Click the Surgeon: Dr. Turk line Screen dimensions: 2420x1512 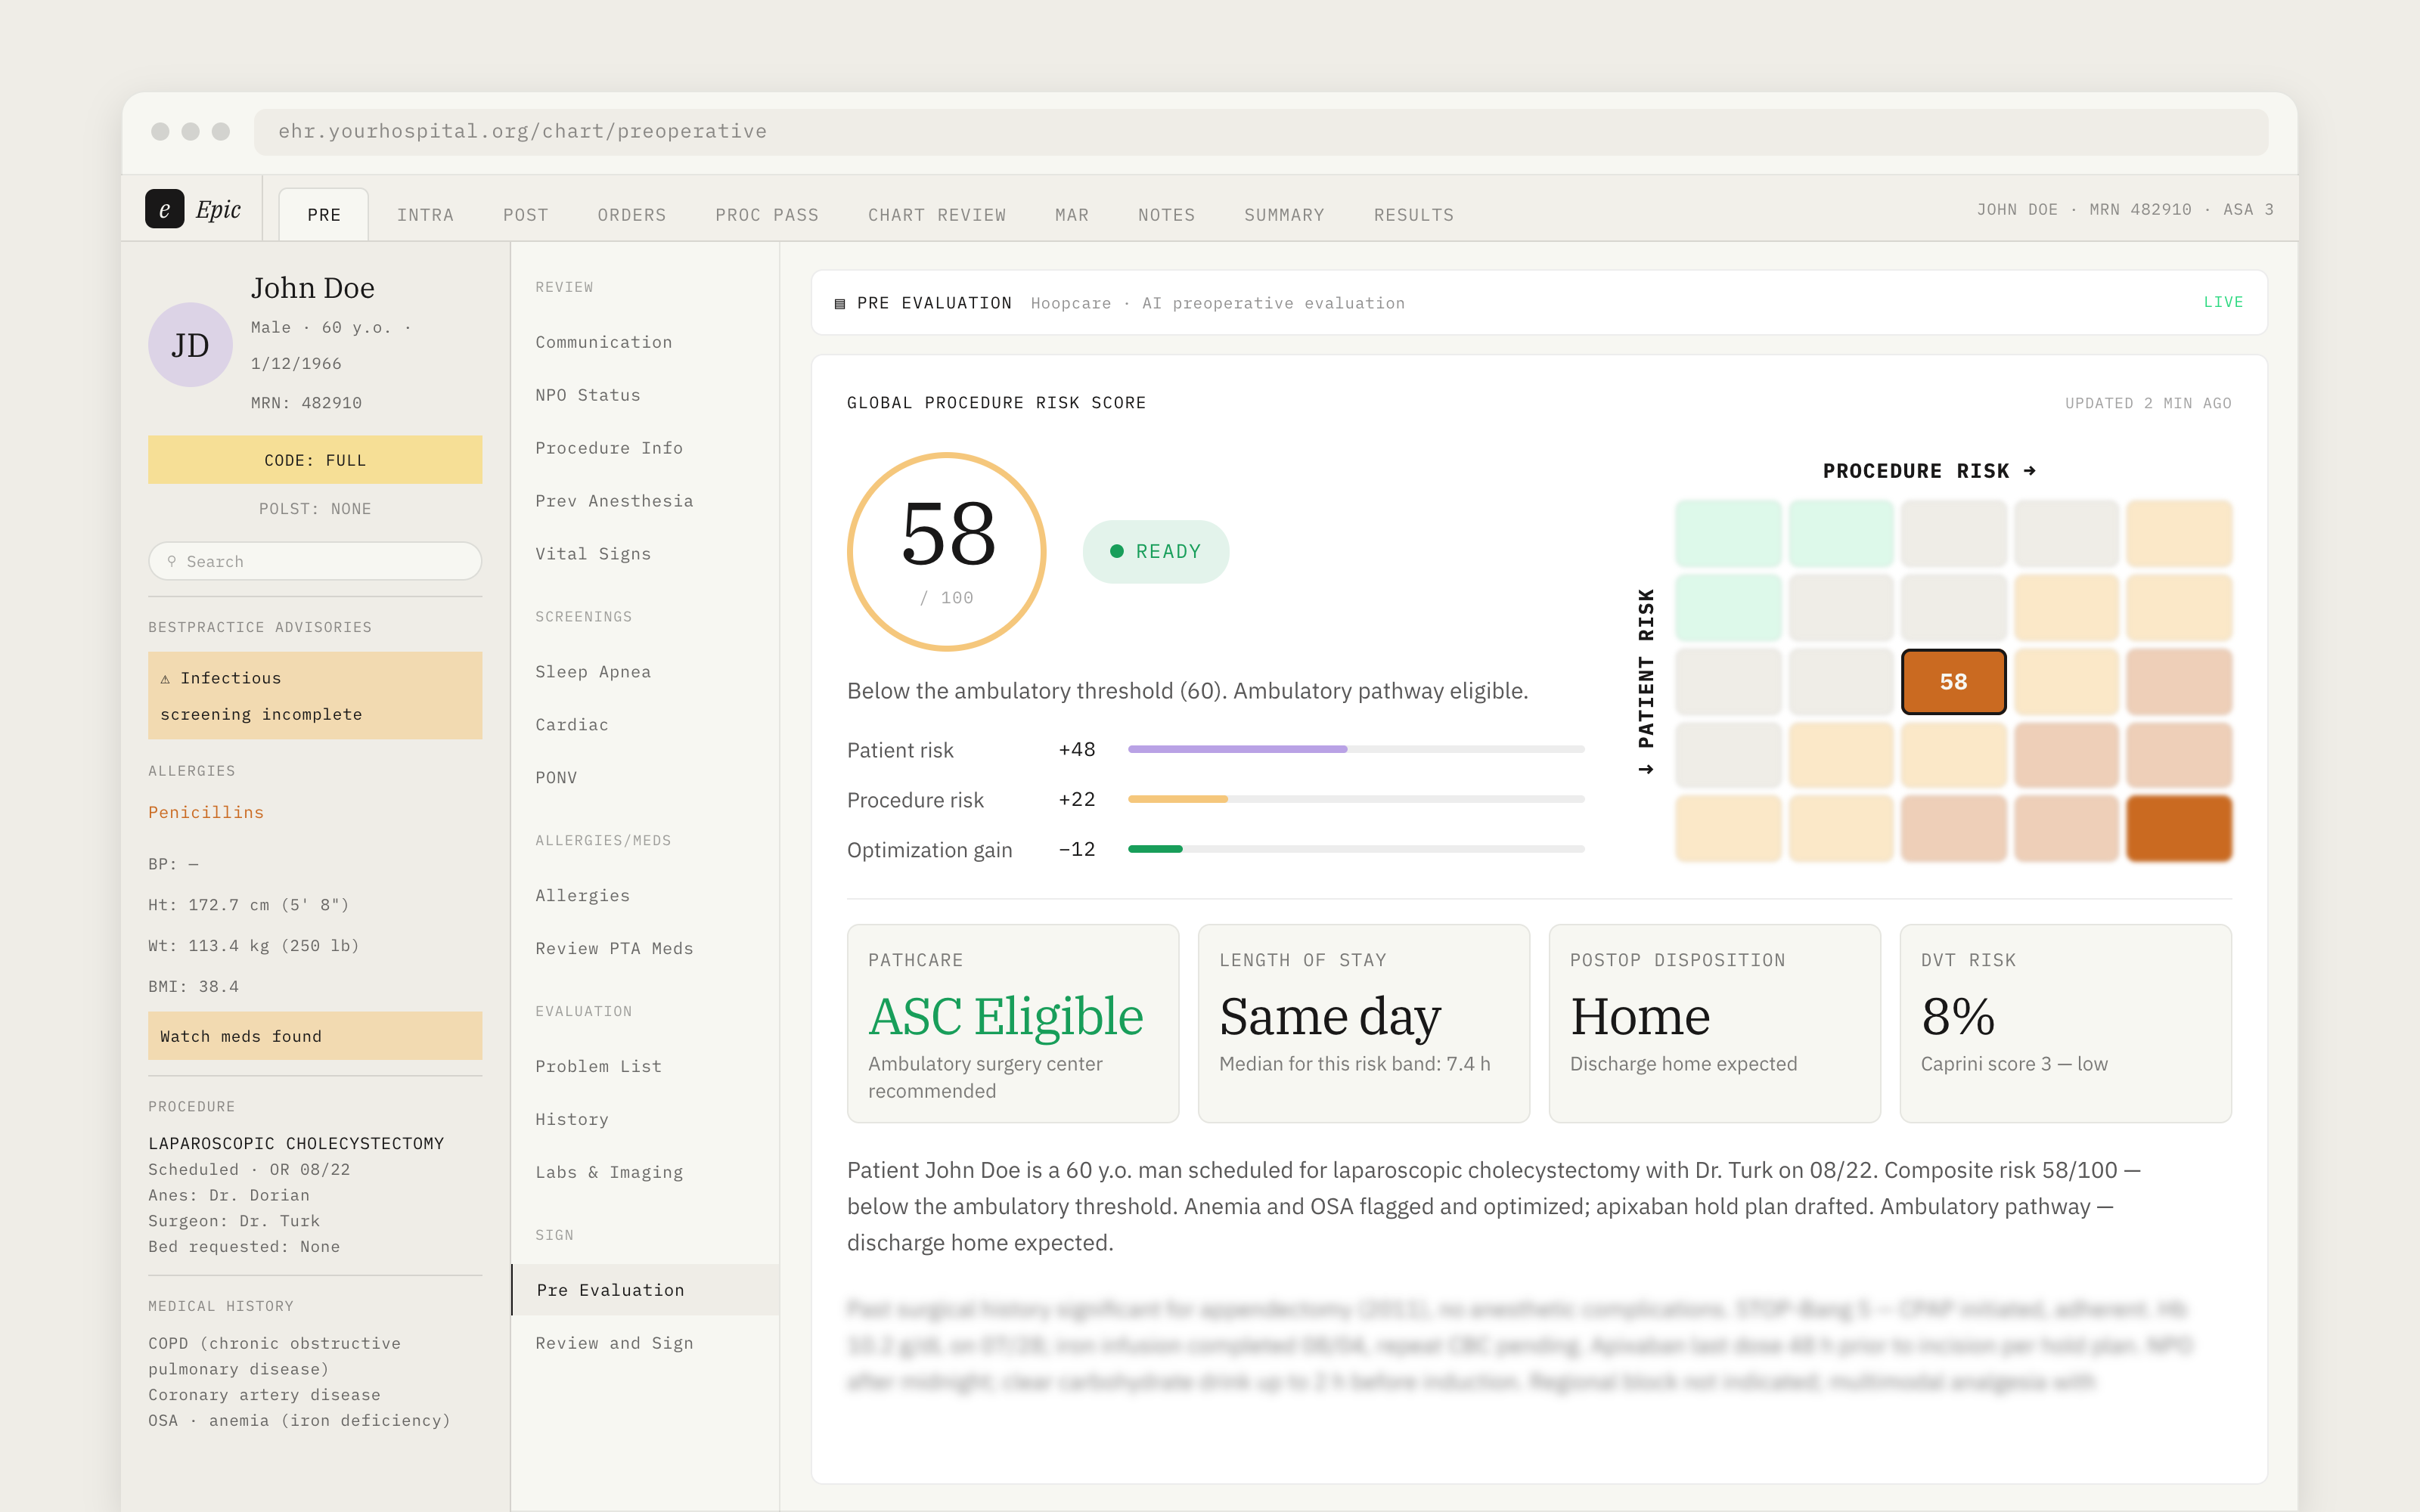tap(234, 1221)
